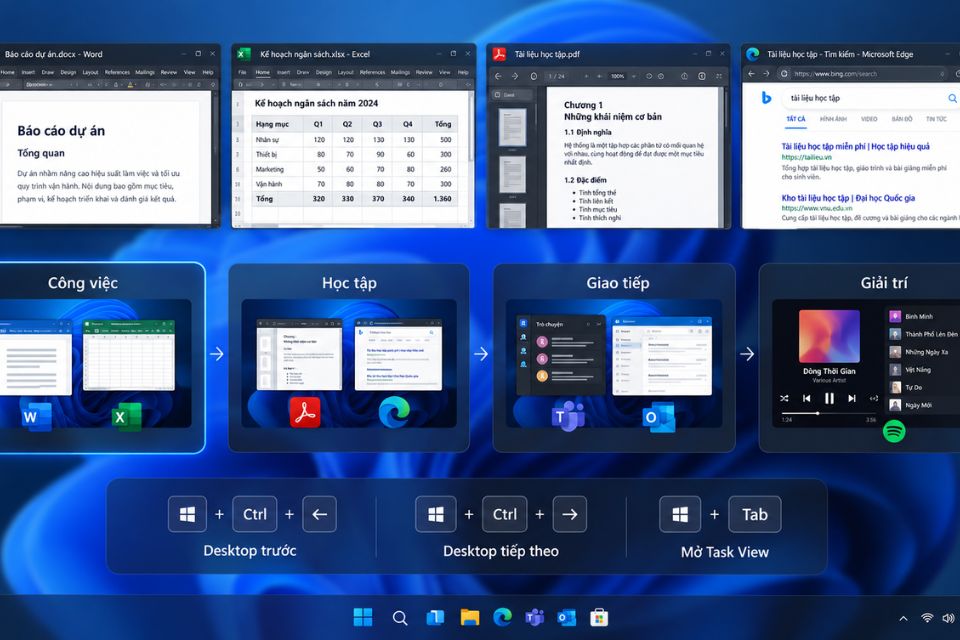Click the forward arrow in Edge window

click(x=767, y=73)
